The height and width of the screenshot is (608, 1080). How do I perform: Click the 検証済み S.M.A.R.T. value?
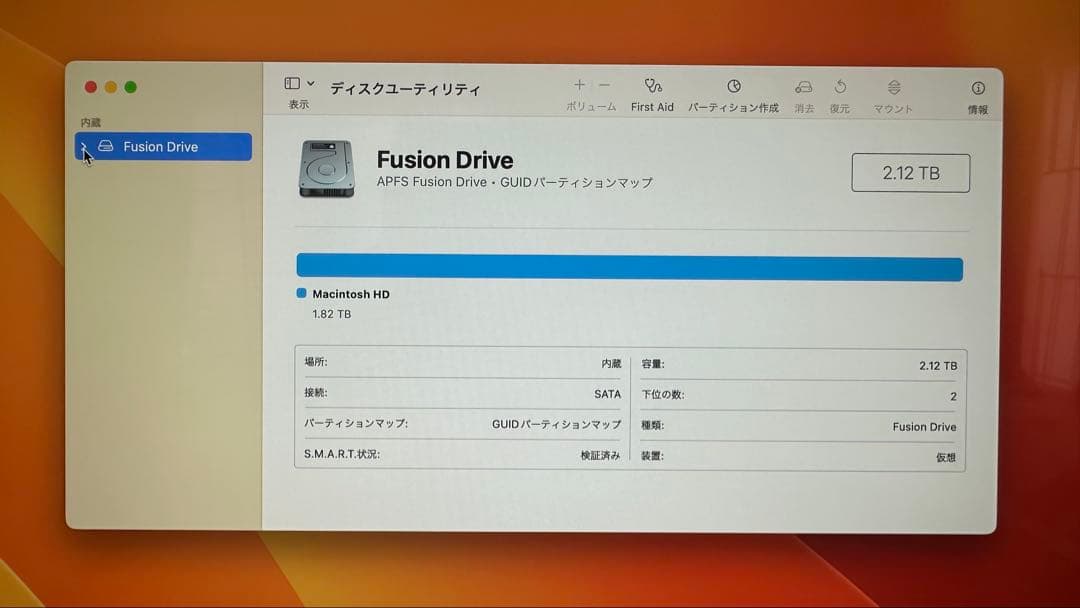[x=600, y=455]
